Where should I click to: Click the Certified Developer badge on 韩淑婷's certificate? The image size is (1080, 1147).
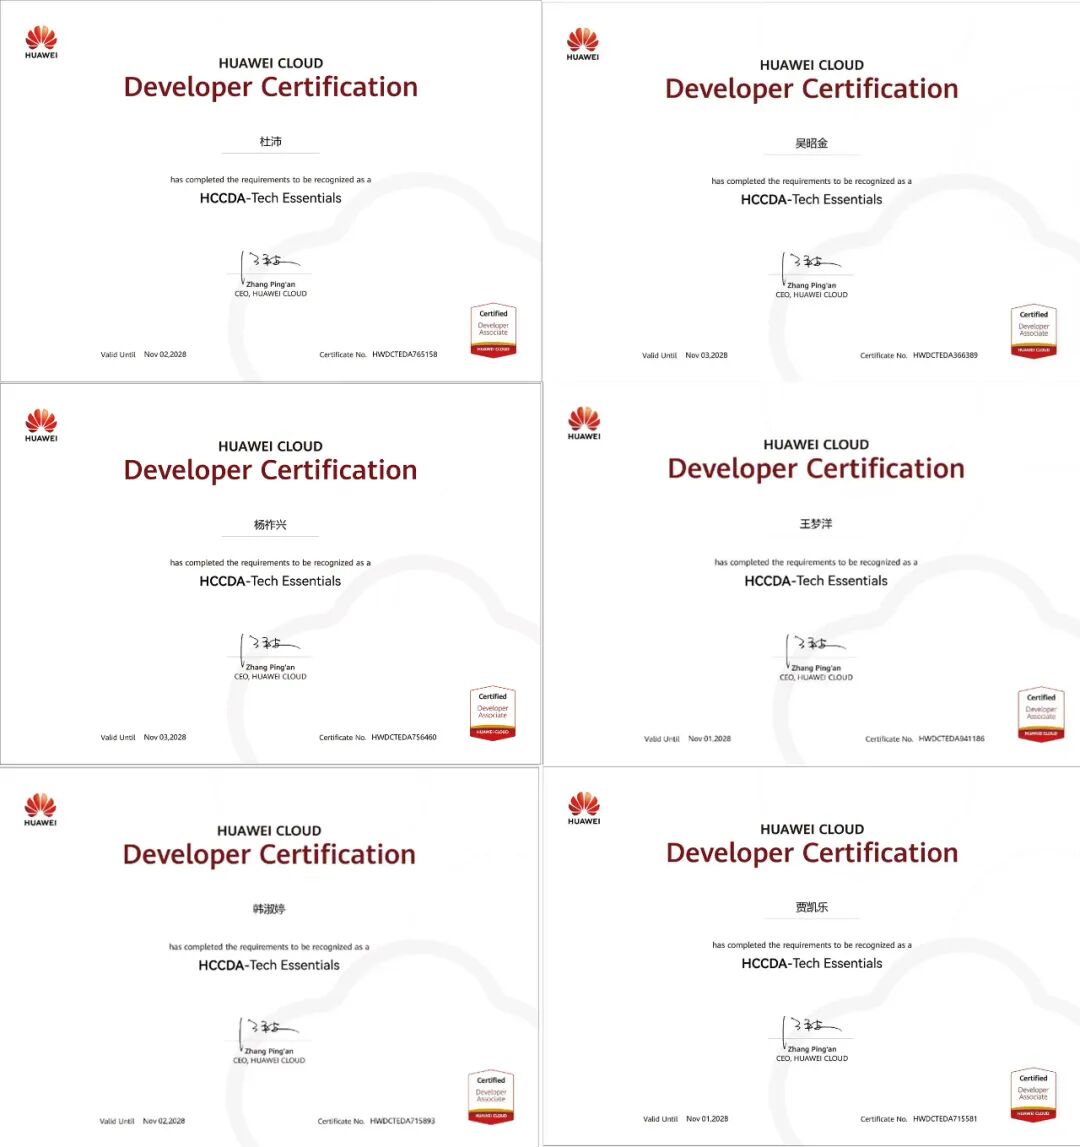[x=491, y=1097]
